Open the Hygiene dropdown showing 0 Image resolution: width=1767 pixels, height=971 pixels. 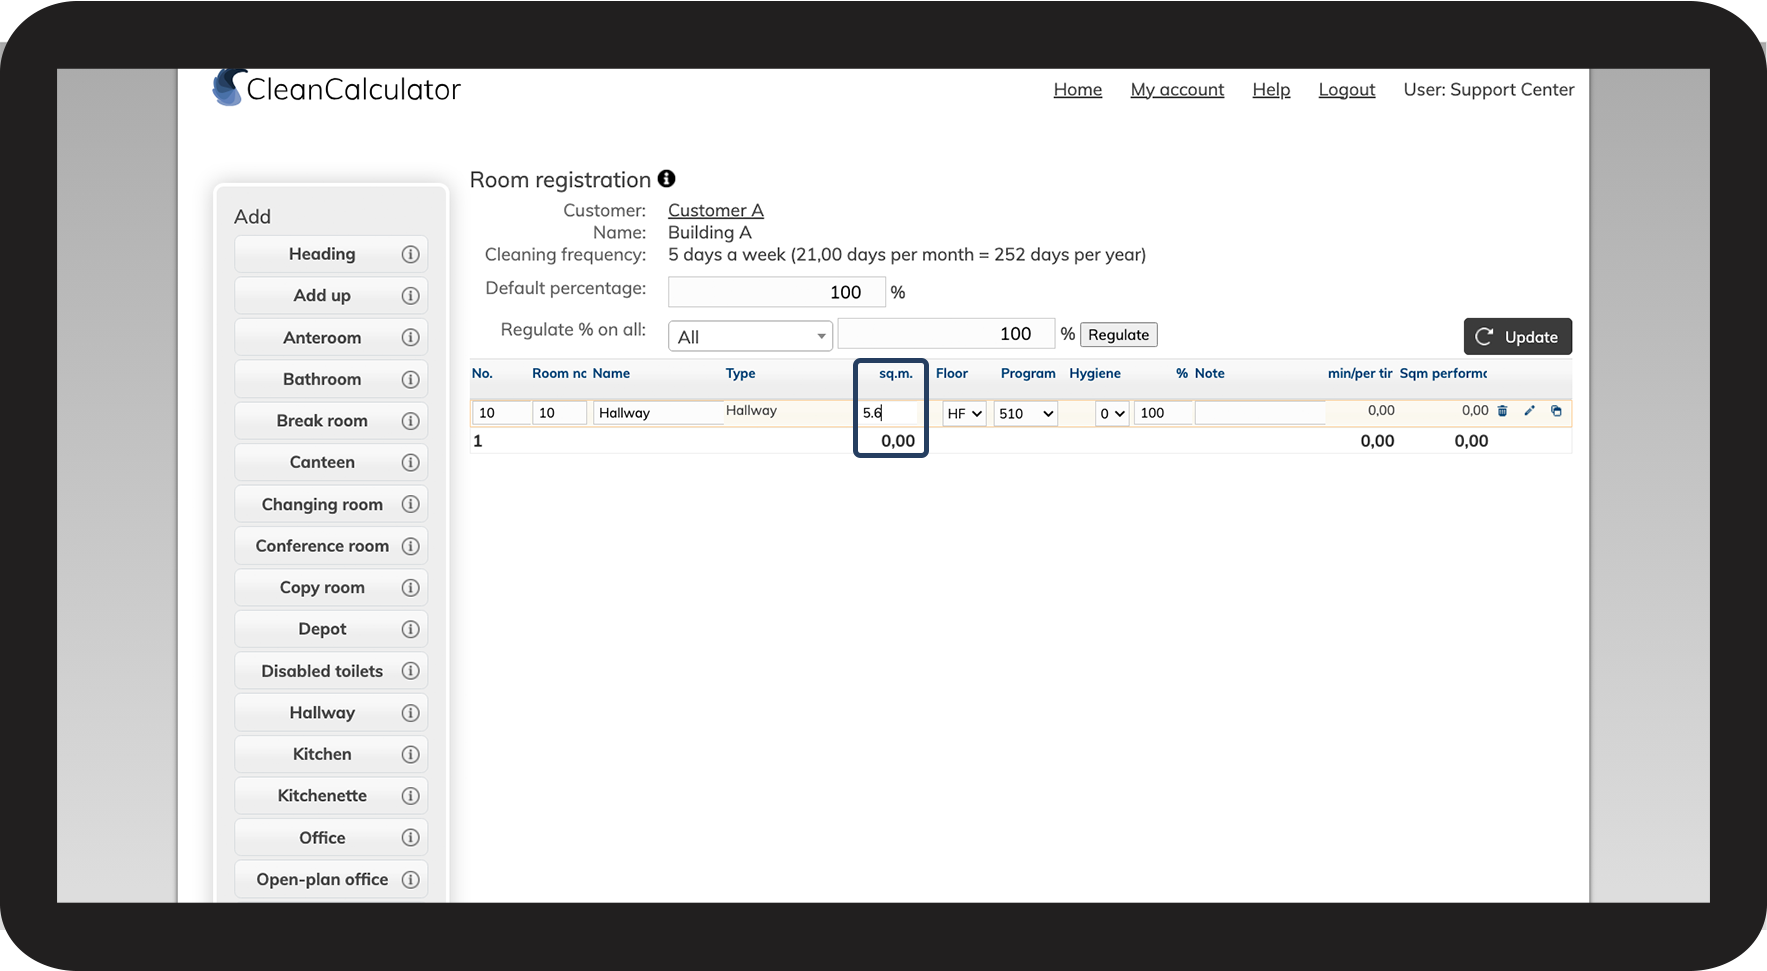(x=1112, y=414)
